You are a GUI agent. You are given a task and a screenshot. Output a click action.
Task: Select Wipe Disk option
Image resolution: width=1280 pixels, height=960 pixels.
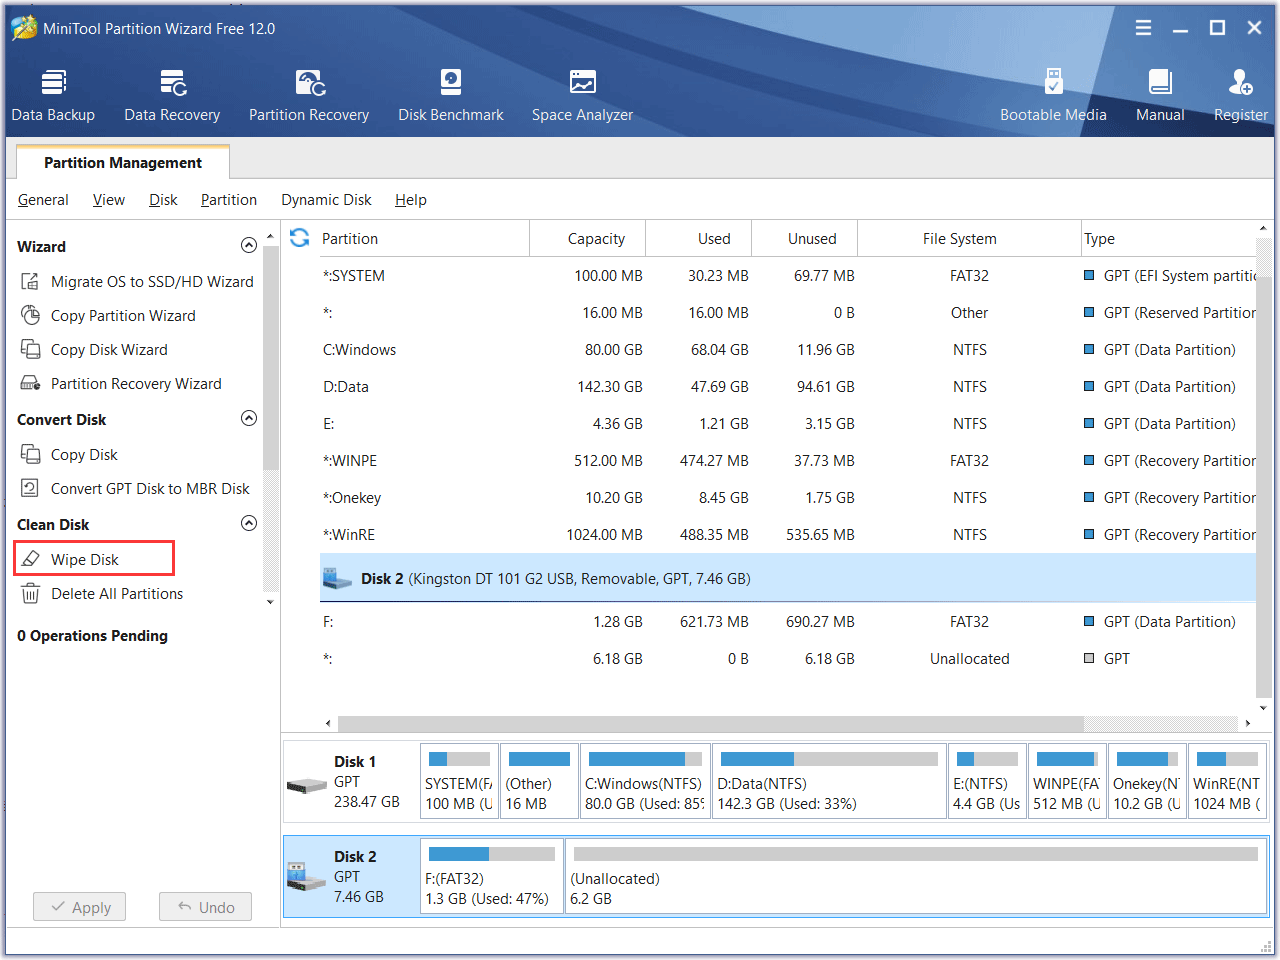tap(94, 559)
